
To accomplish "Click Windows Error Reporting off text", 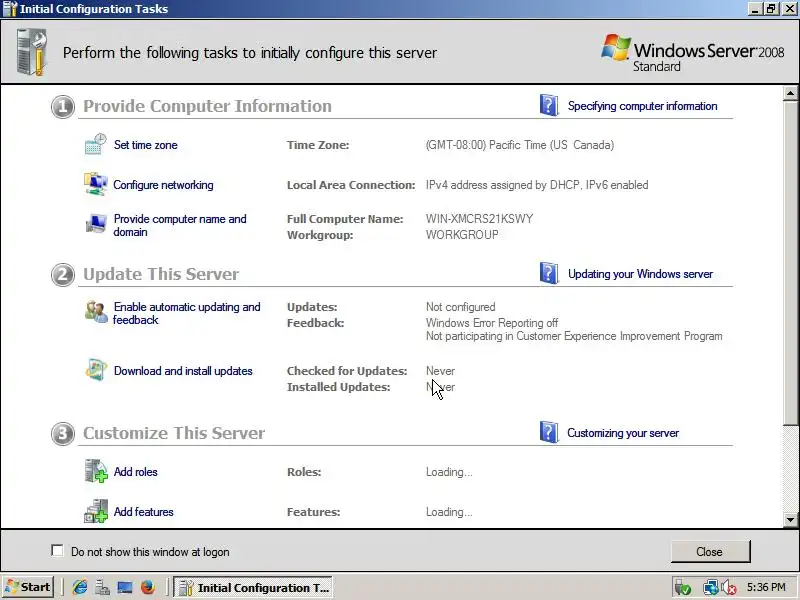I will tap(492, 323).
